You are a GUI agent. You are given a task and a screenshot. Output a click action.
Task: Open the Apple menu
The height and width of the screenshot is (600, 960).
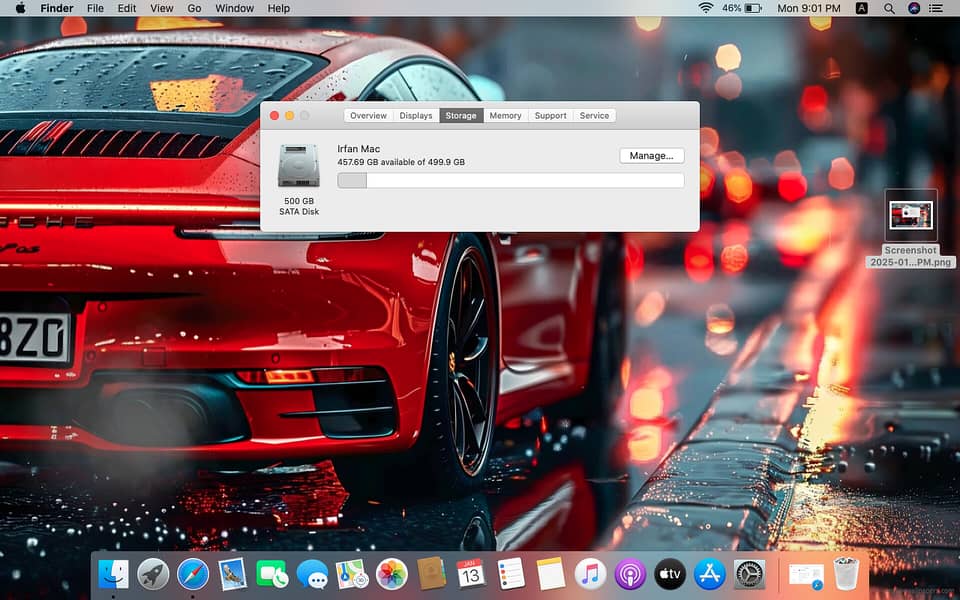(x=20, y=8)
